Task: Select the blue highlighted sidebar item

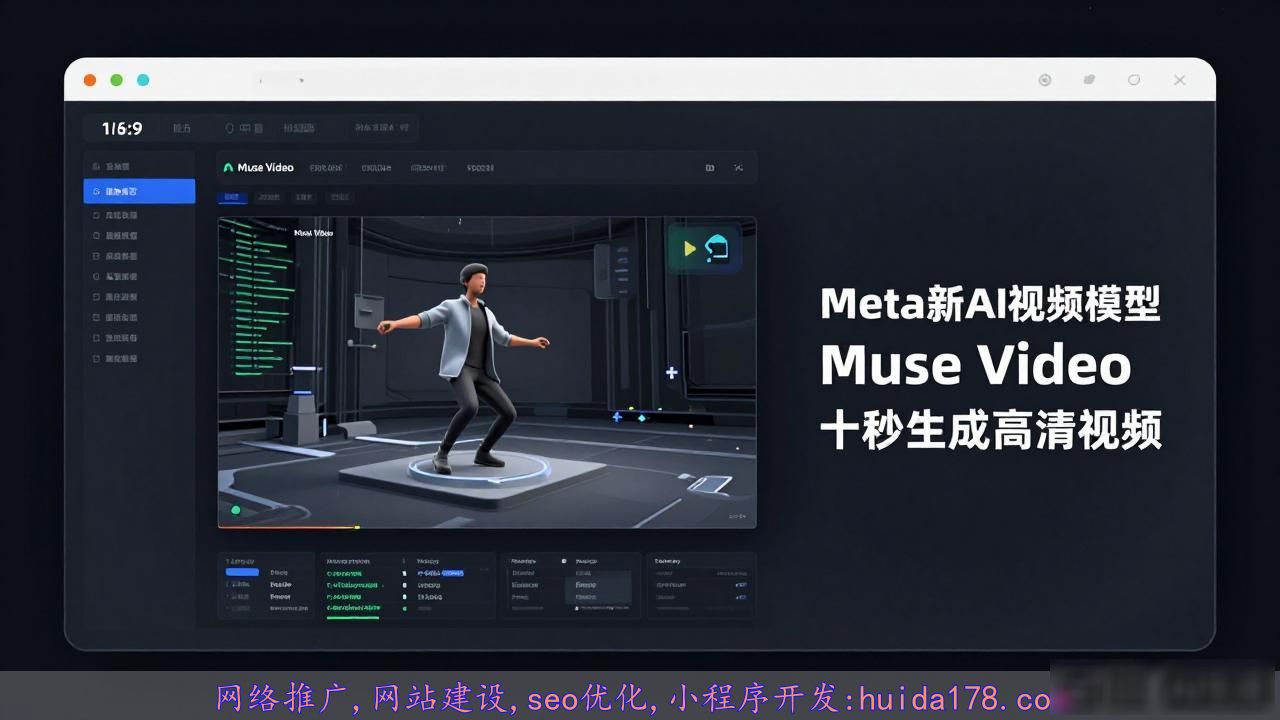Action: point(139,191)
